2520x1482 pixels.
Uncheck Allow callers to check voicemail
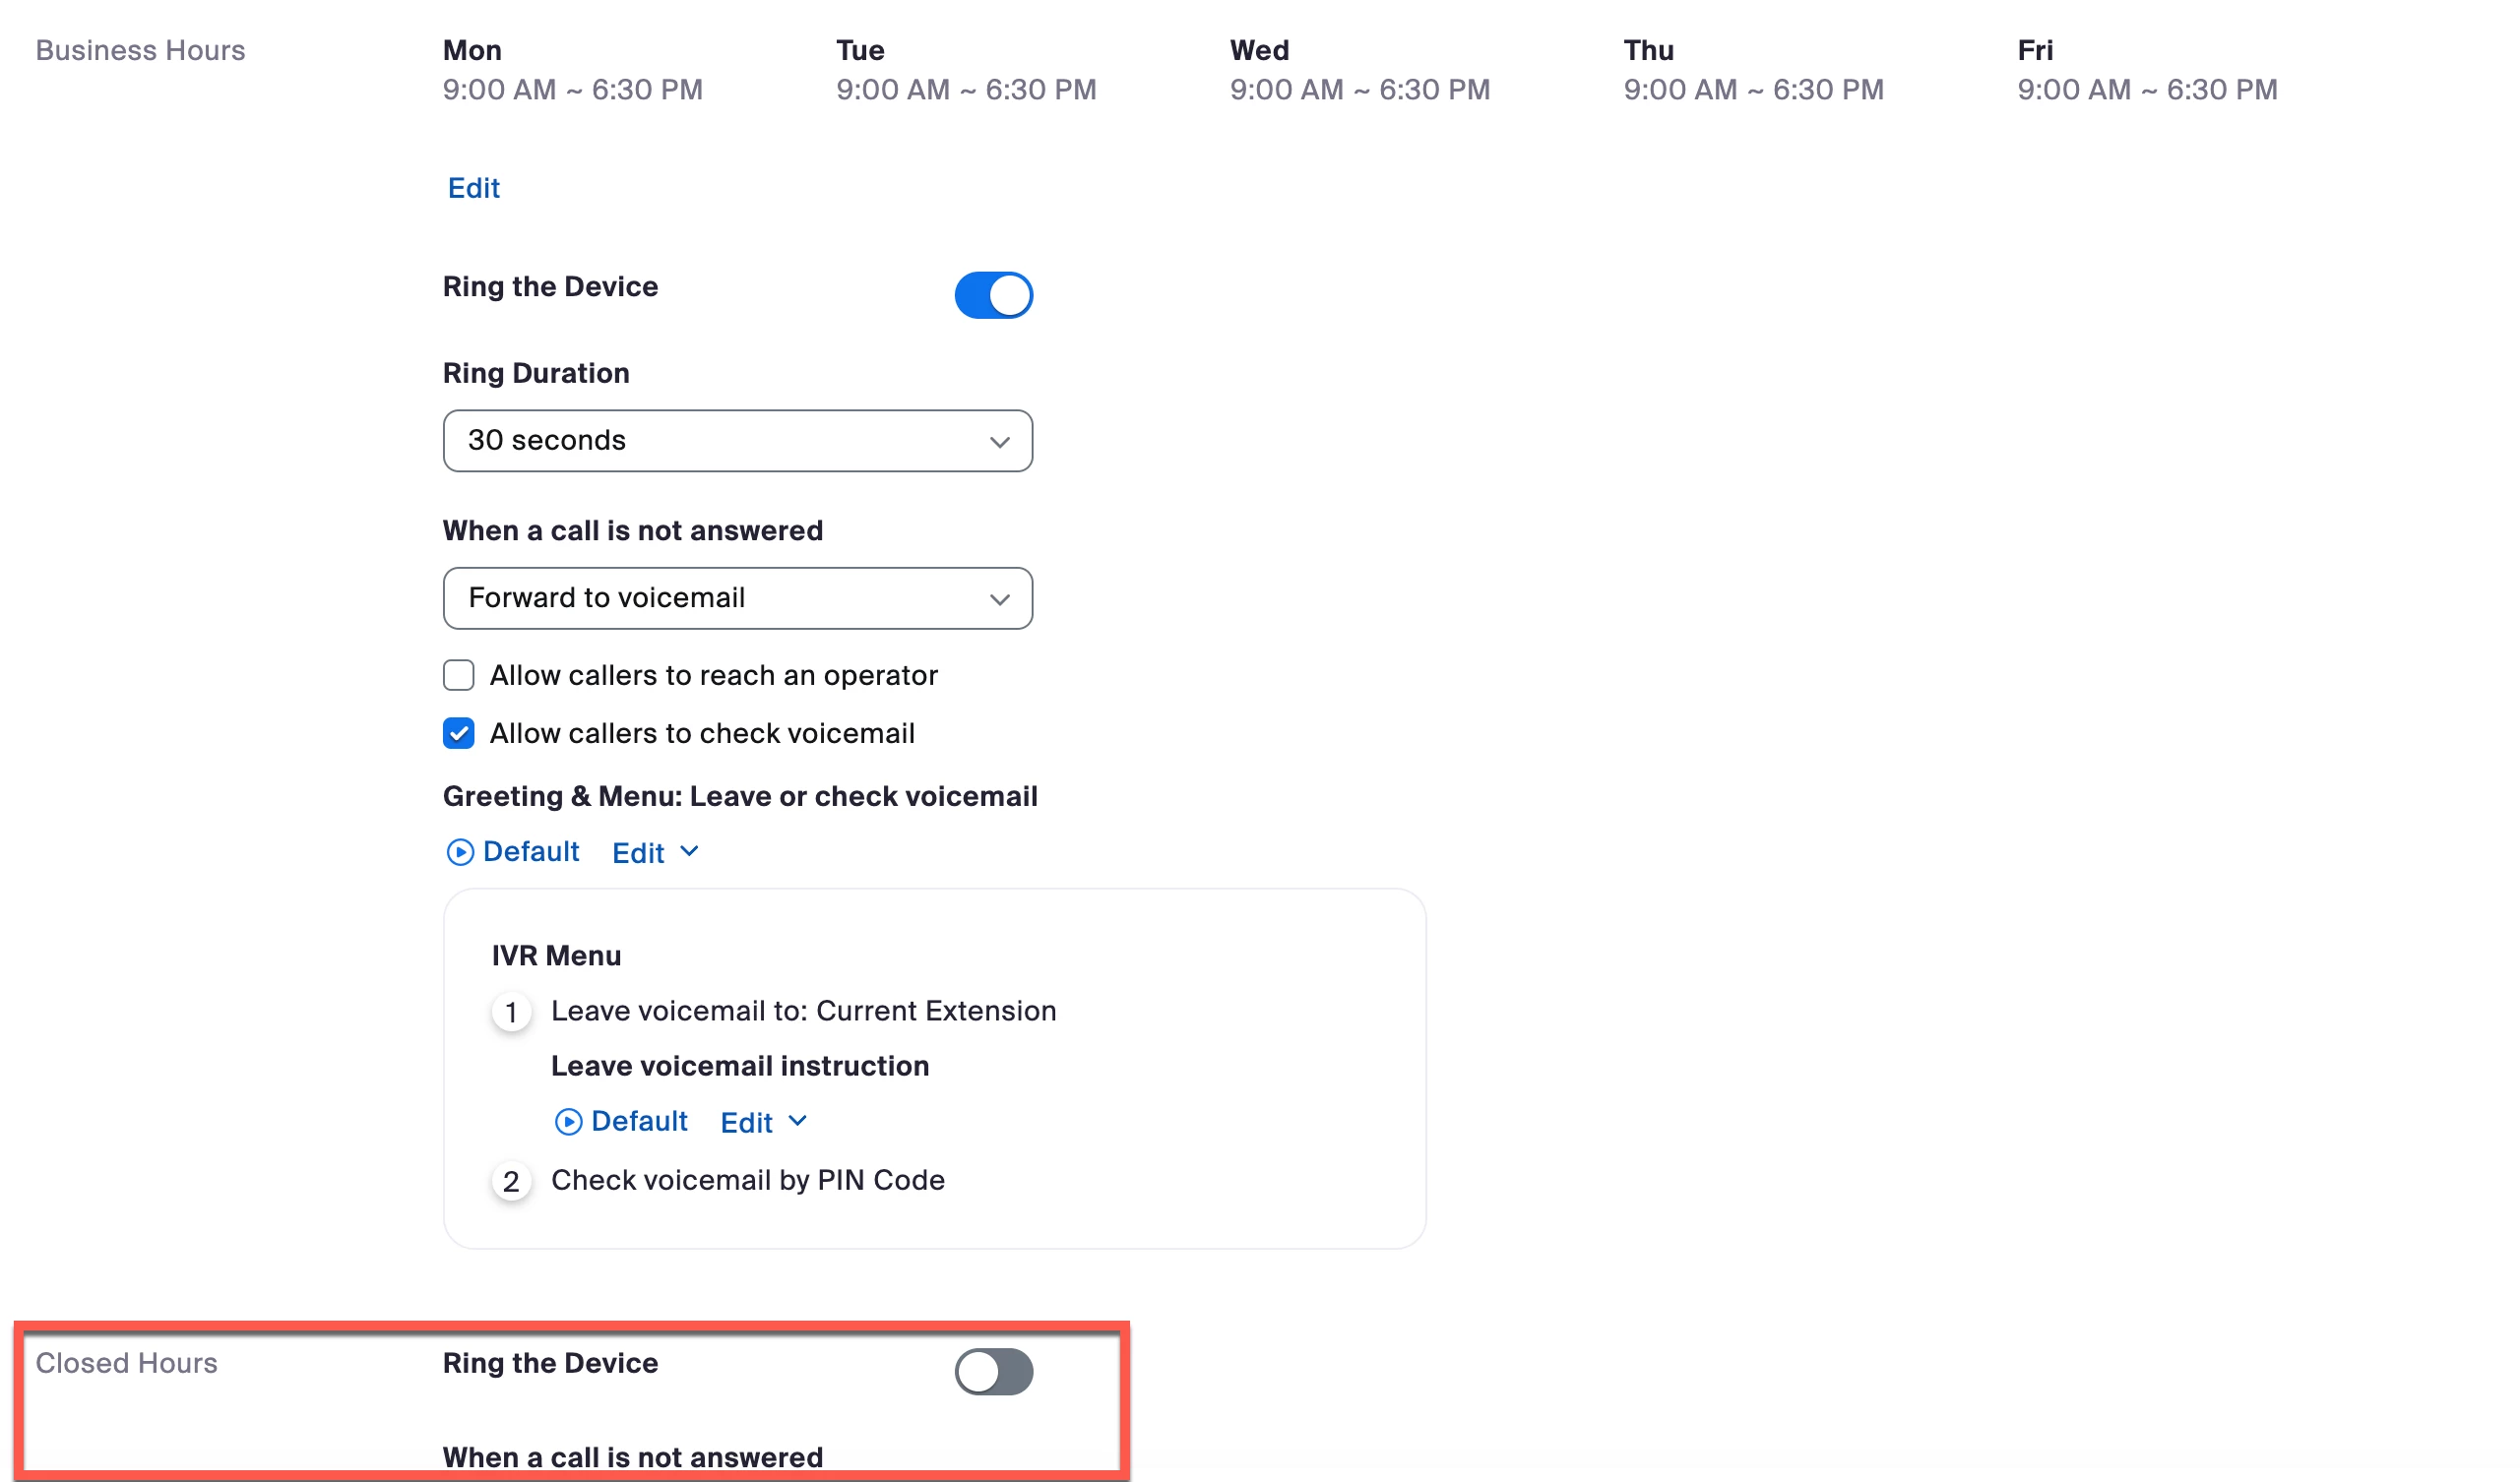(x=459, y=733)
